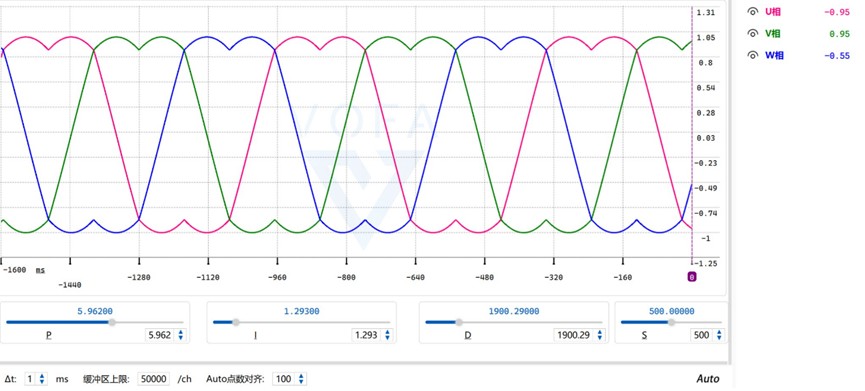The height and width of the screenshot is (391, 865).
Task: Click the P value field 5.962
Action: 159,335
